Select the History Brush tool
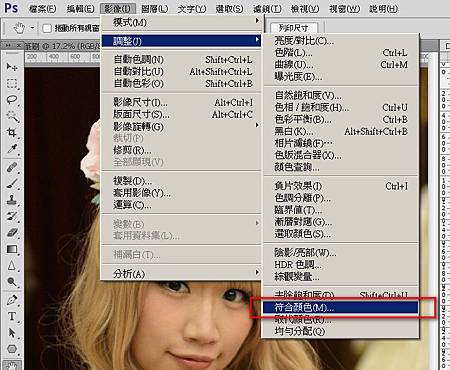The width and height of the screenshot is (450, 370). coord(12,216)
